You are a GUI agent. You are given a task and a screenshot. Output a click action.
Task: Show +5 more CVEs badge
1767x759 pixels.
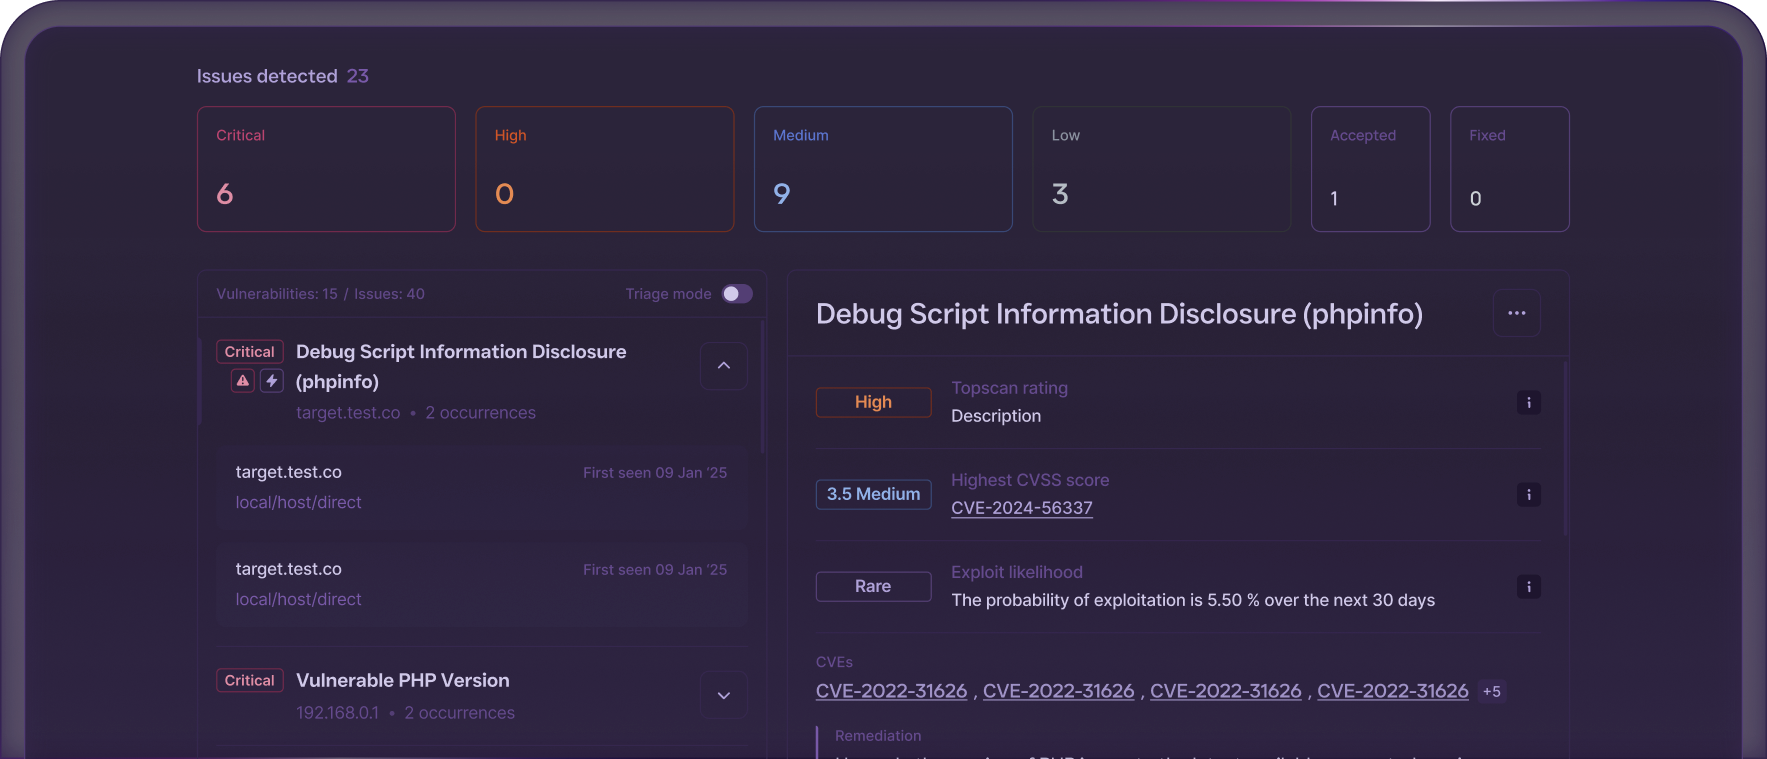1492,691
